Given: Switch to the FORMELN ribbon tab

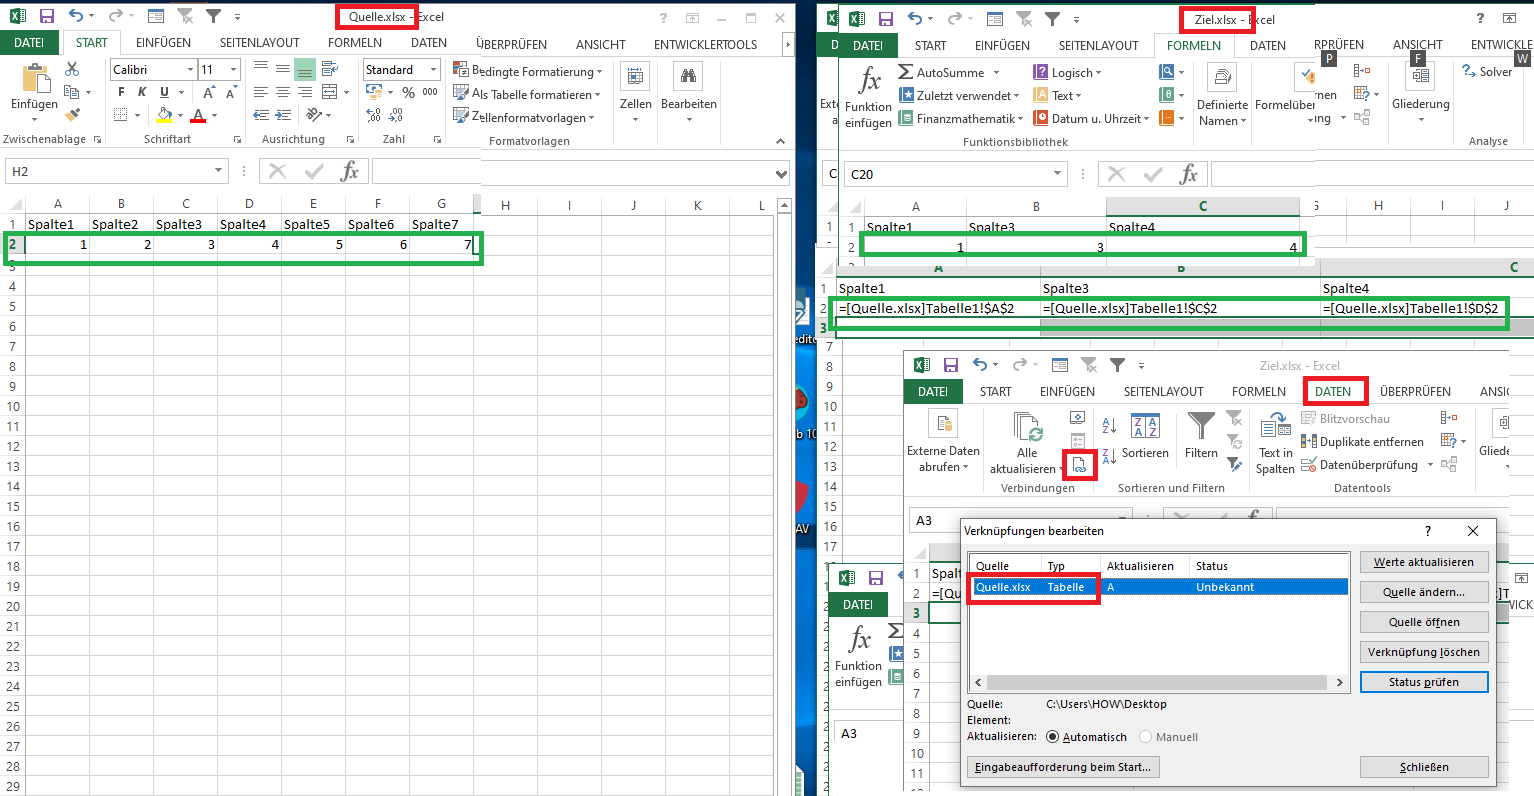Looking at the screenshot, I should coord(1194,44).
